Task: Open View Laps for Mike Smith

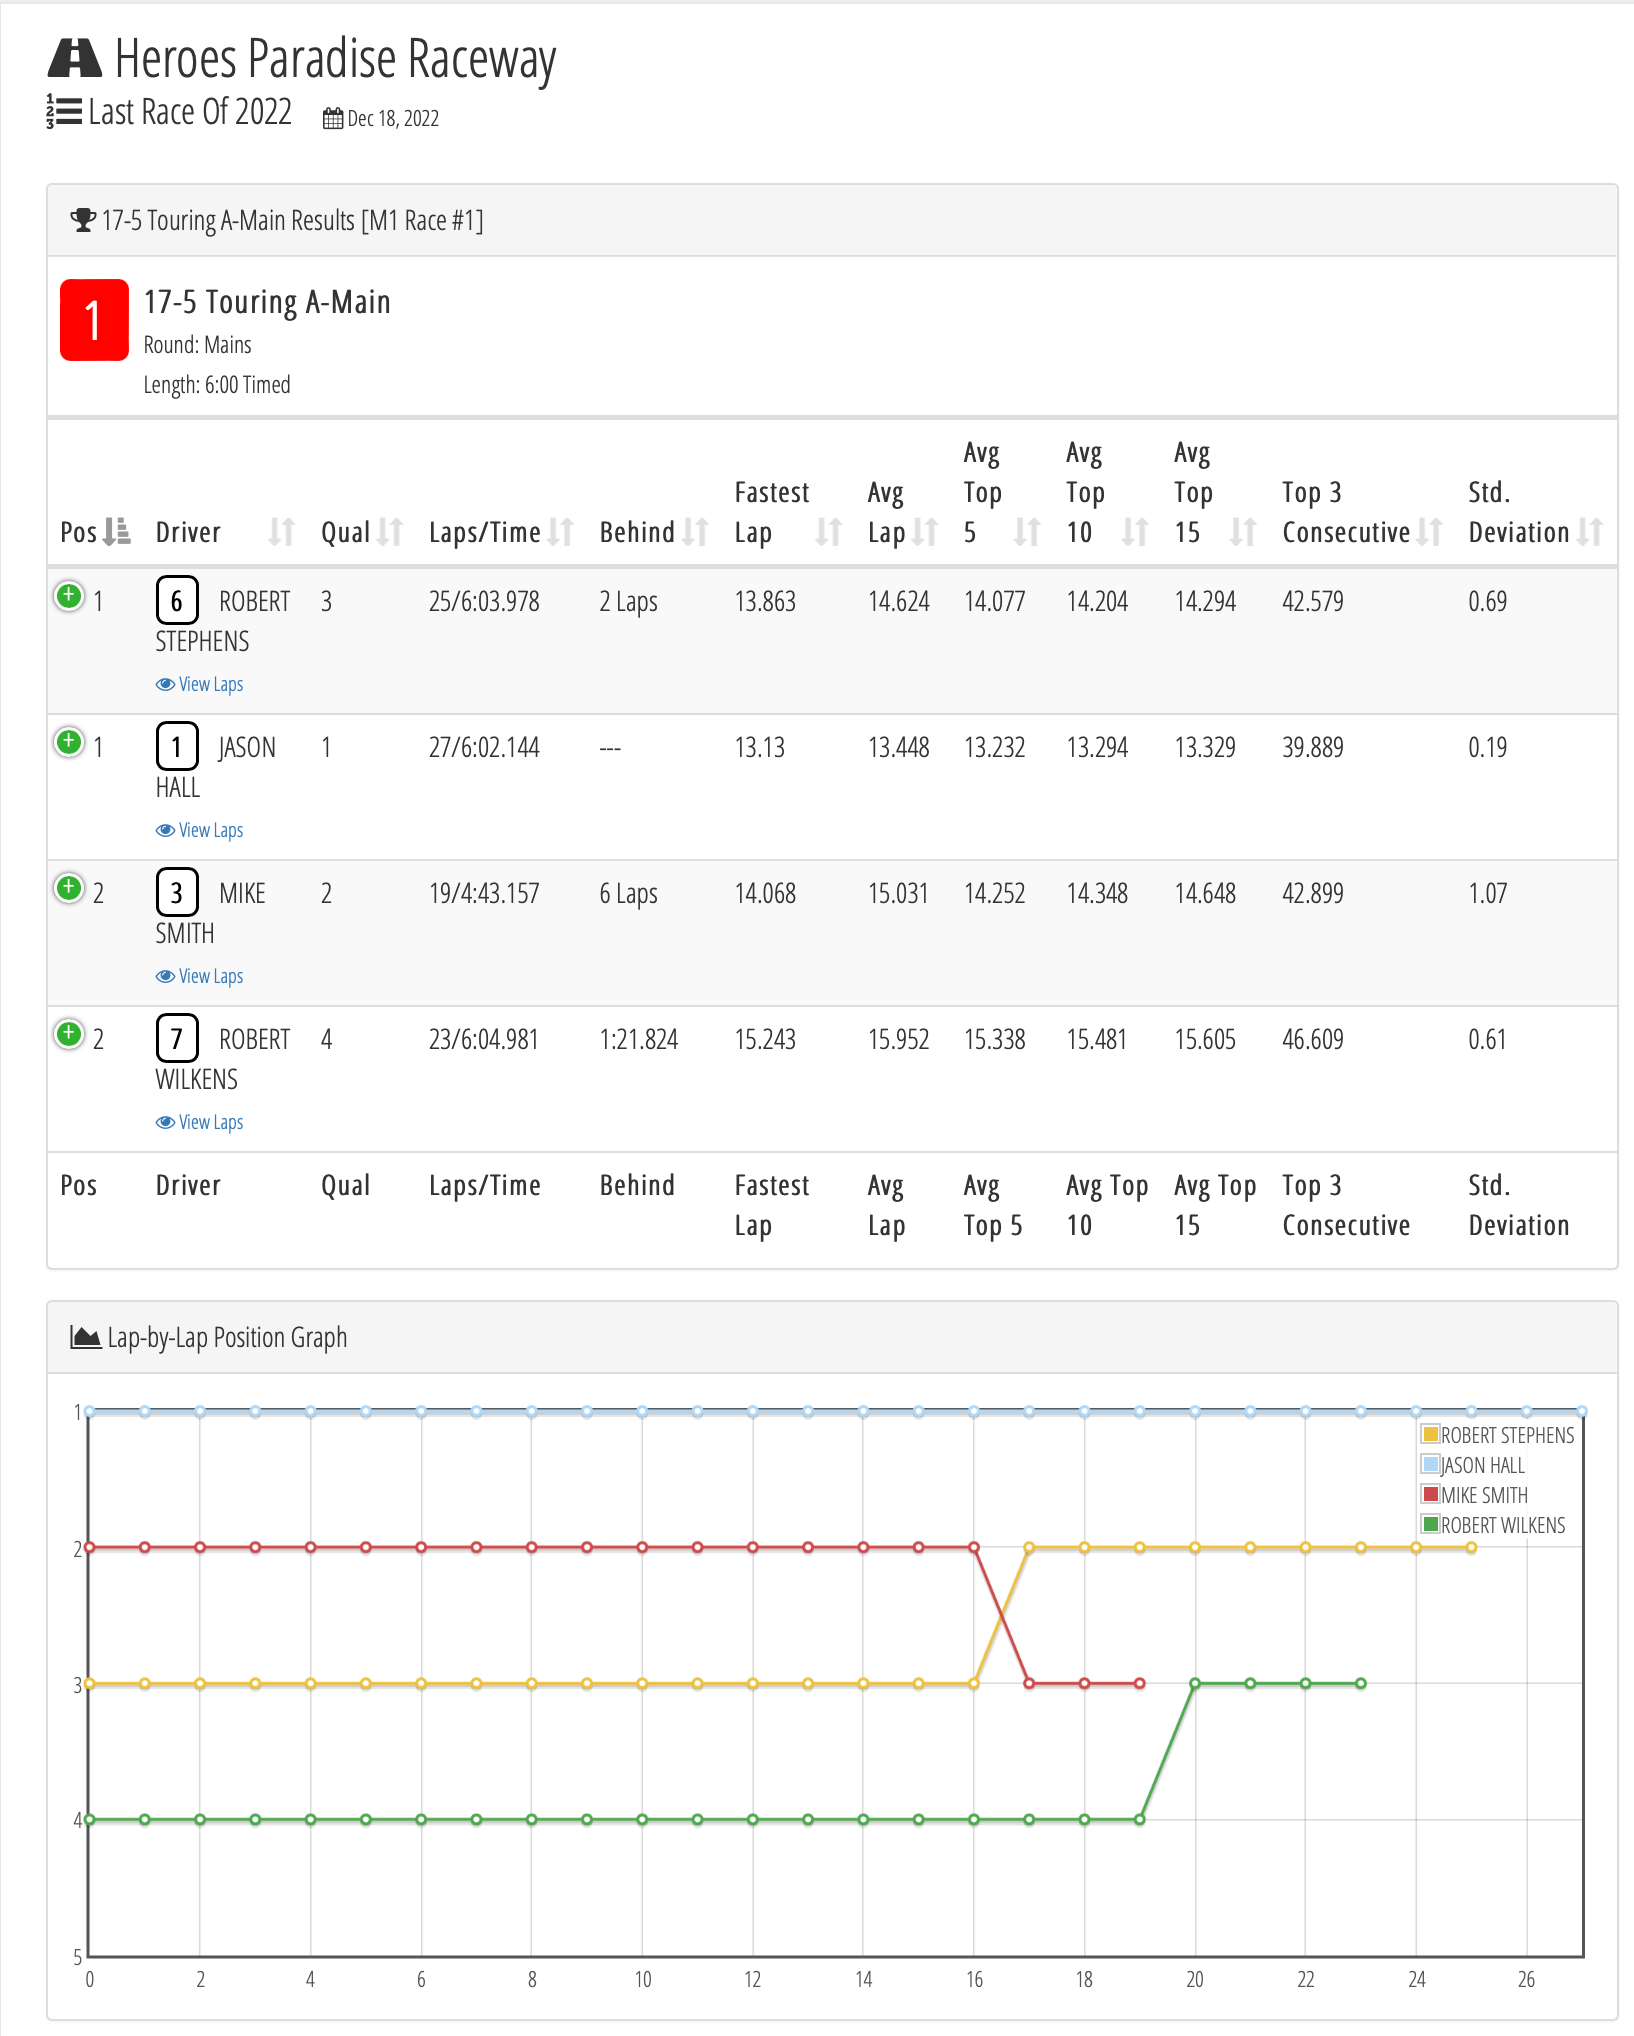Action: pos(200,976)
